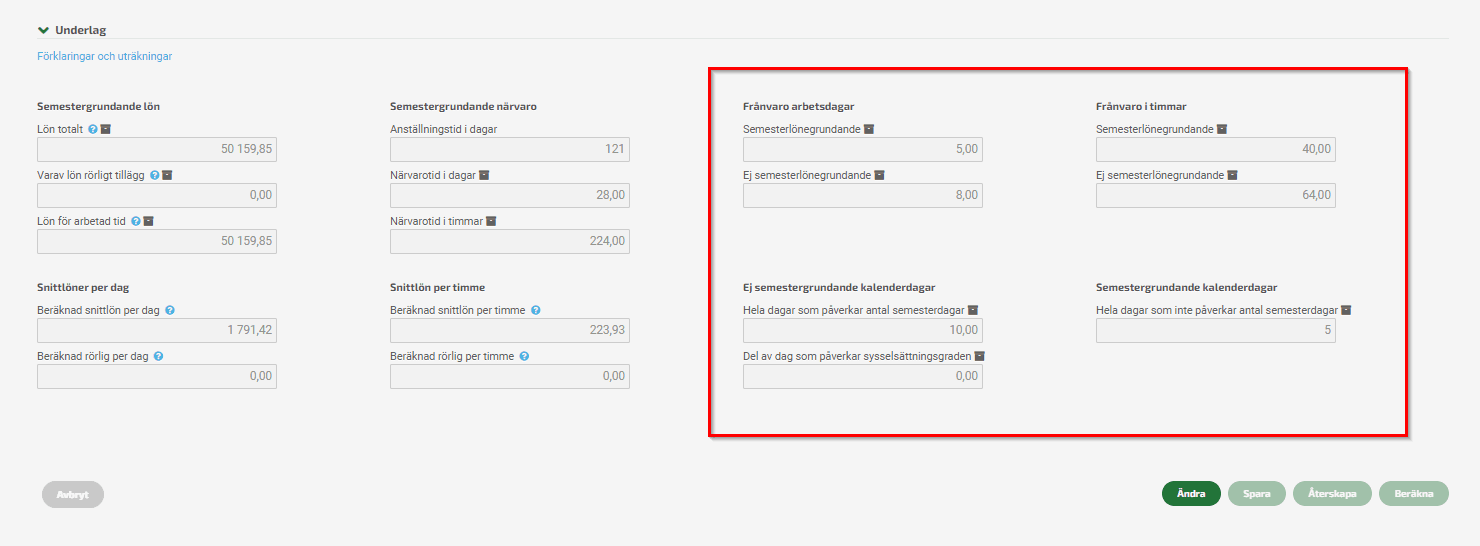This screenshot has height=546, width=1480.
Task: Click the Anställningstid i dagar field
Action: (x=510, y=150)
